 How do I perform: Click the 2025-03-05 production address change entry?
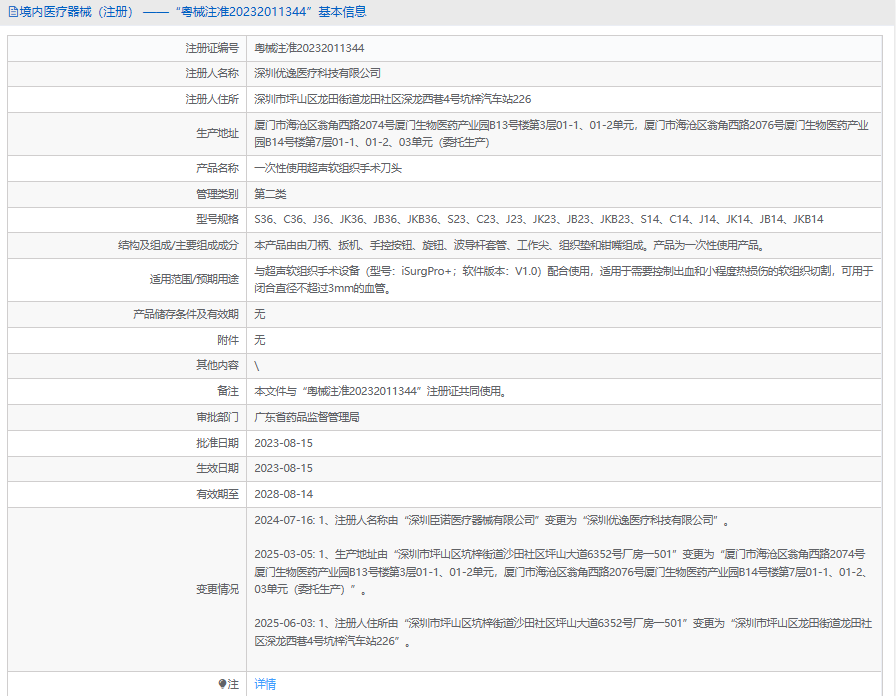562,571
